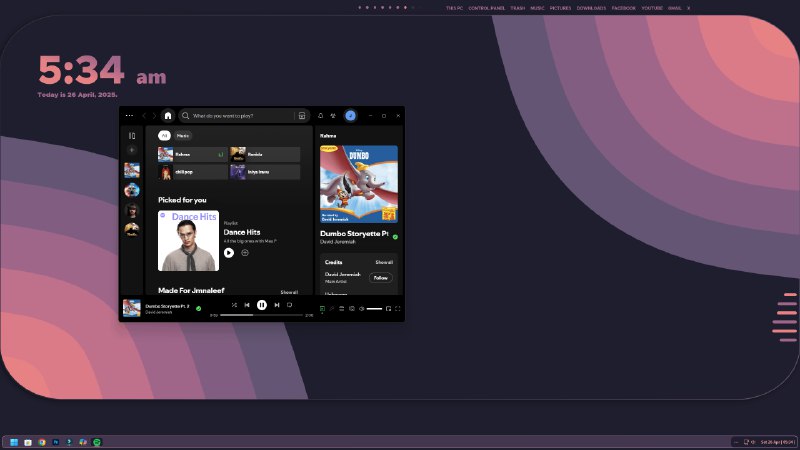The height and width of the screenshot is (450, 800).
Task: Follow the credited artist
Action: (381, 278)
